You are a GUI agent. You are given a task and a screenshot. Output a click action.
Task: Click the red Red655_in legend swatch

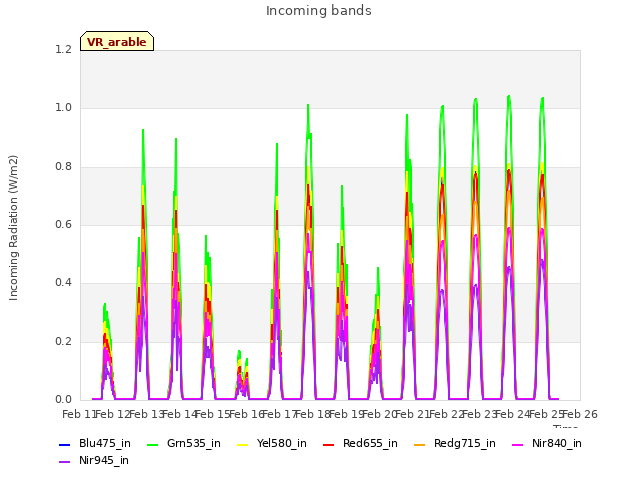coord(329,444)
